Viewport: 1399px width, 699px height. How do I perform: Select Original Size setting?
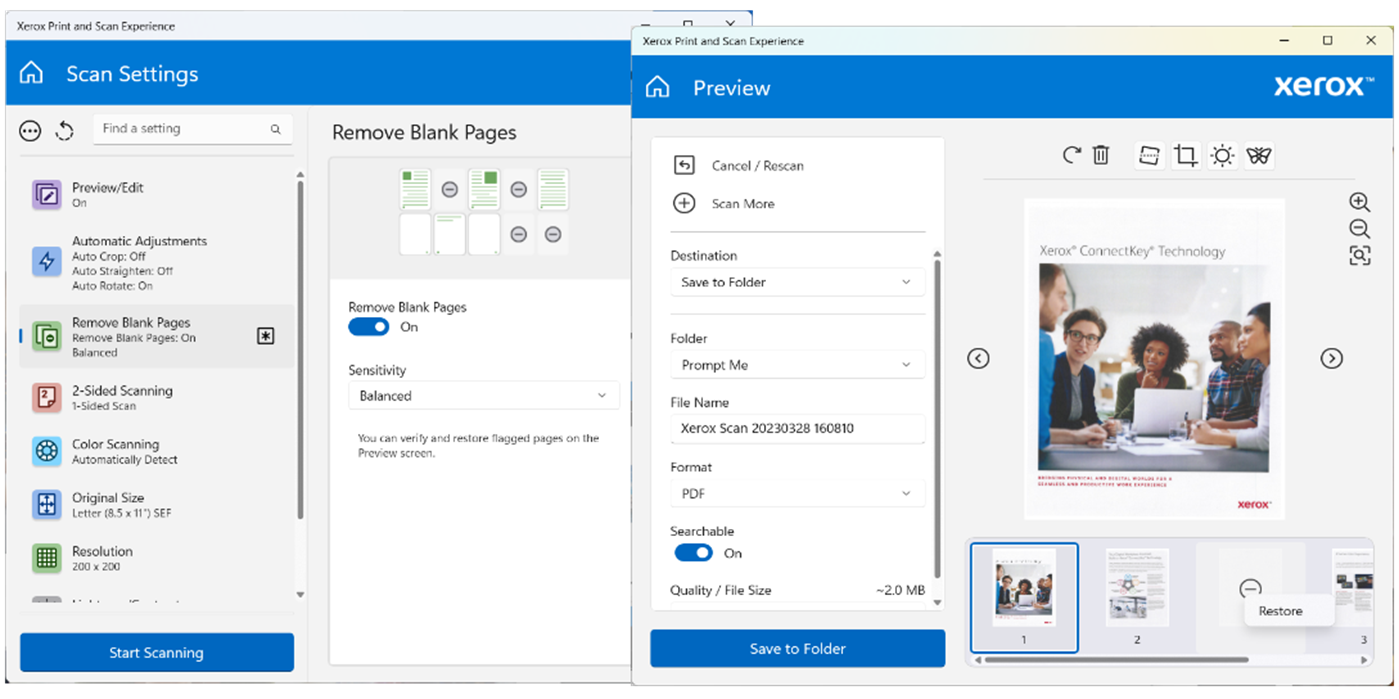click(157, 504)
